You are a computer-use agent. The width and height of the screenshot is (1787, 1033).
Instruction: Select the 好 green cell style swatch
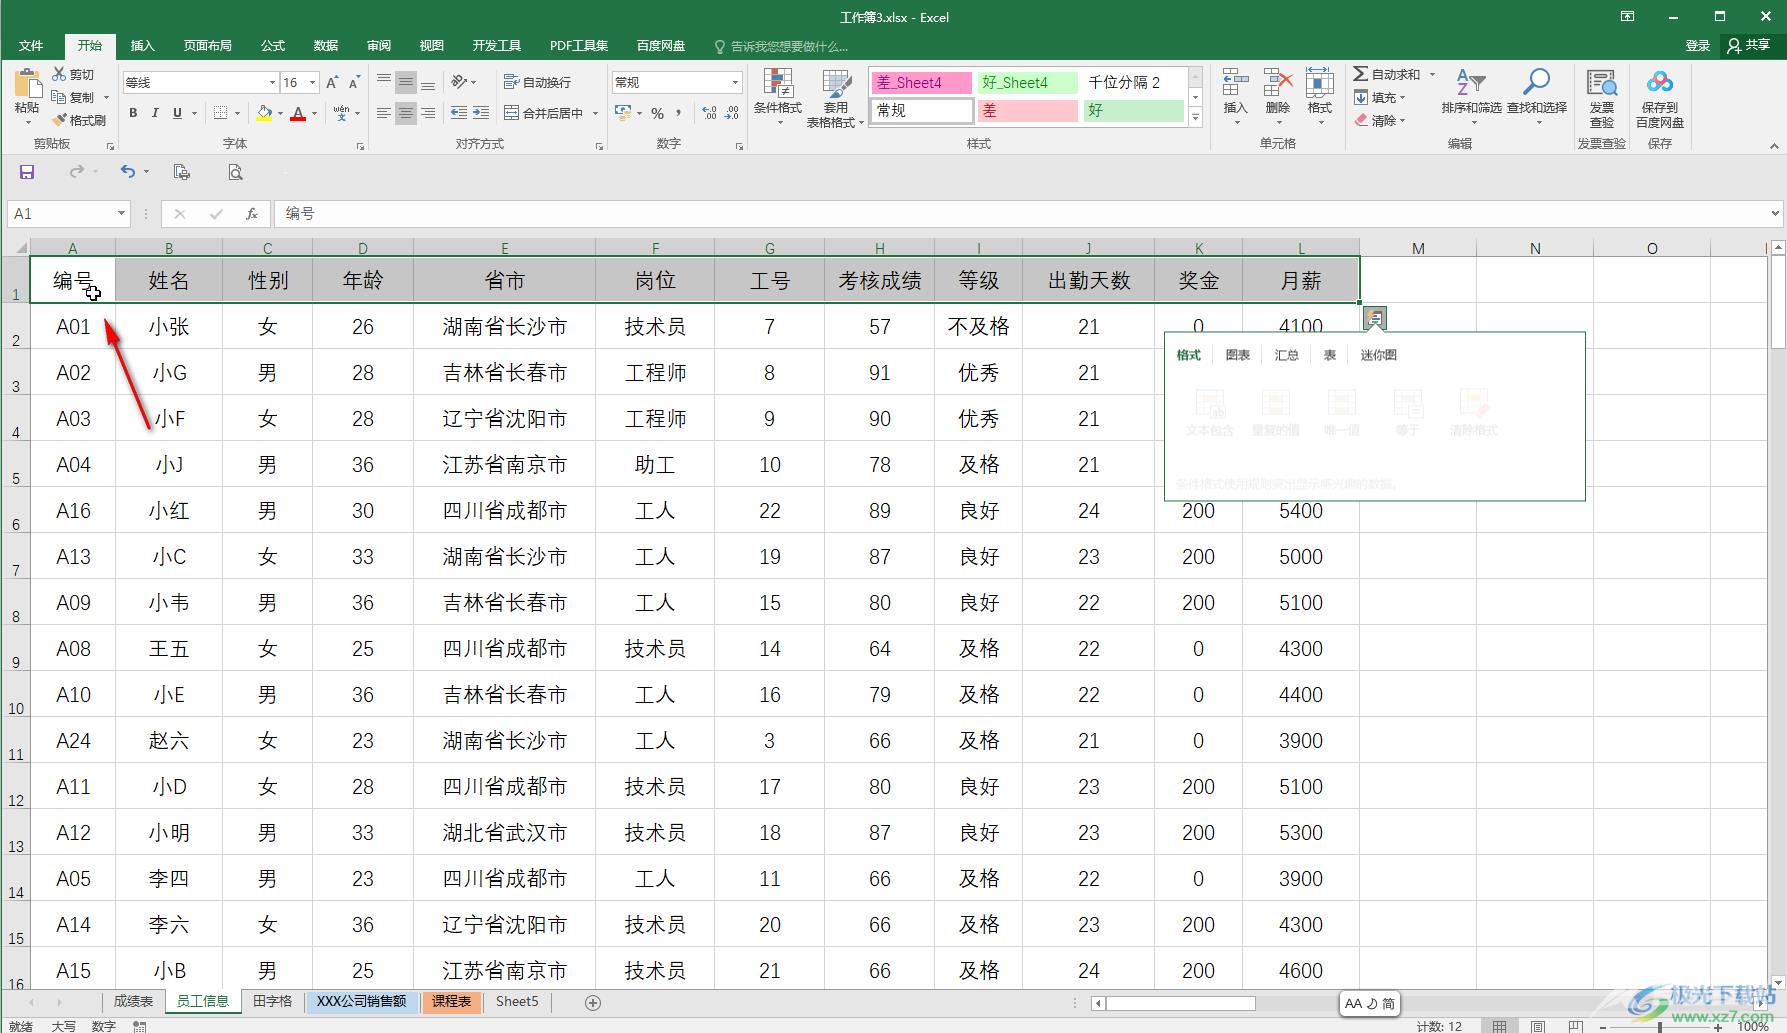click(1133, 111)
